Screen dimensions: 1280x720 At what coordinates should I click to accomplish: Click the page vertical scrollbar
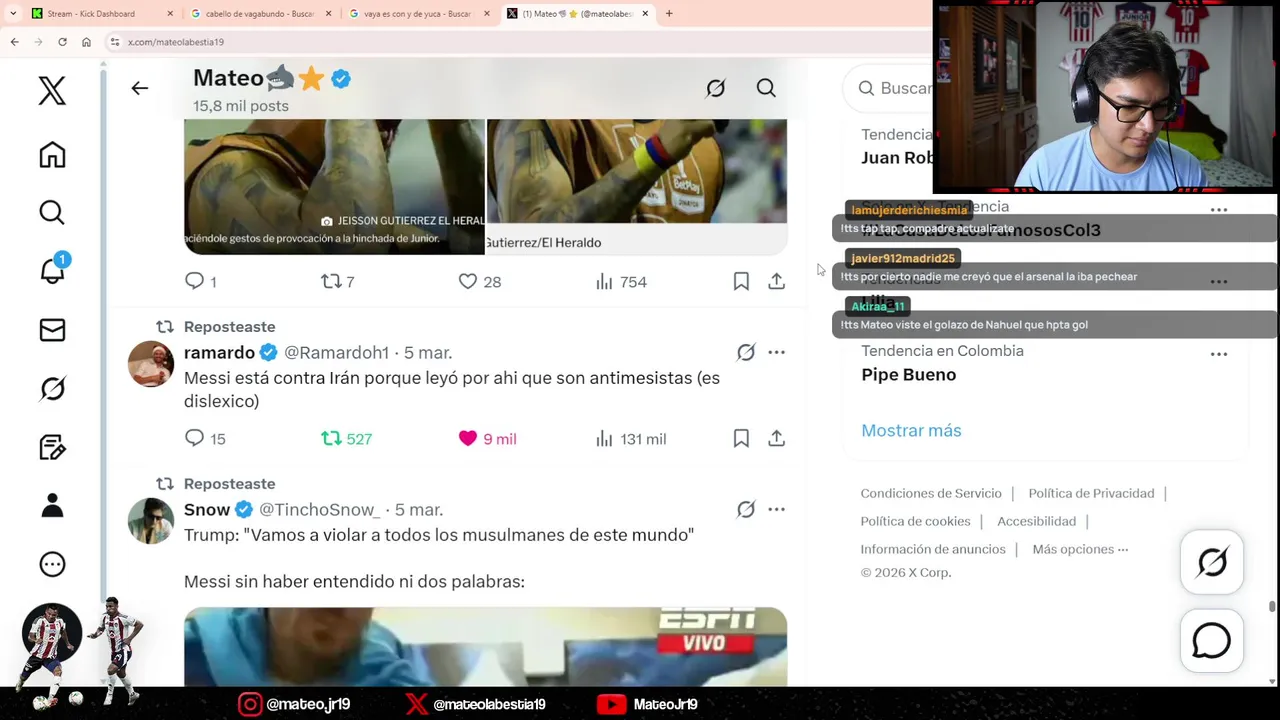point(1272,606)
